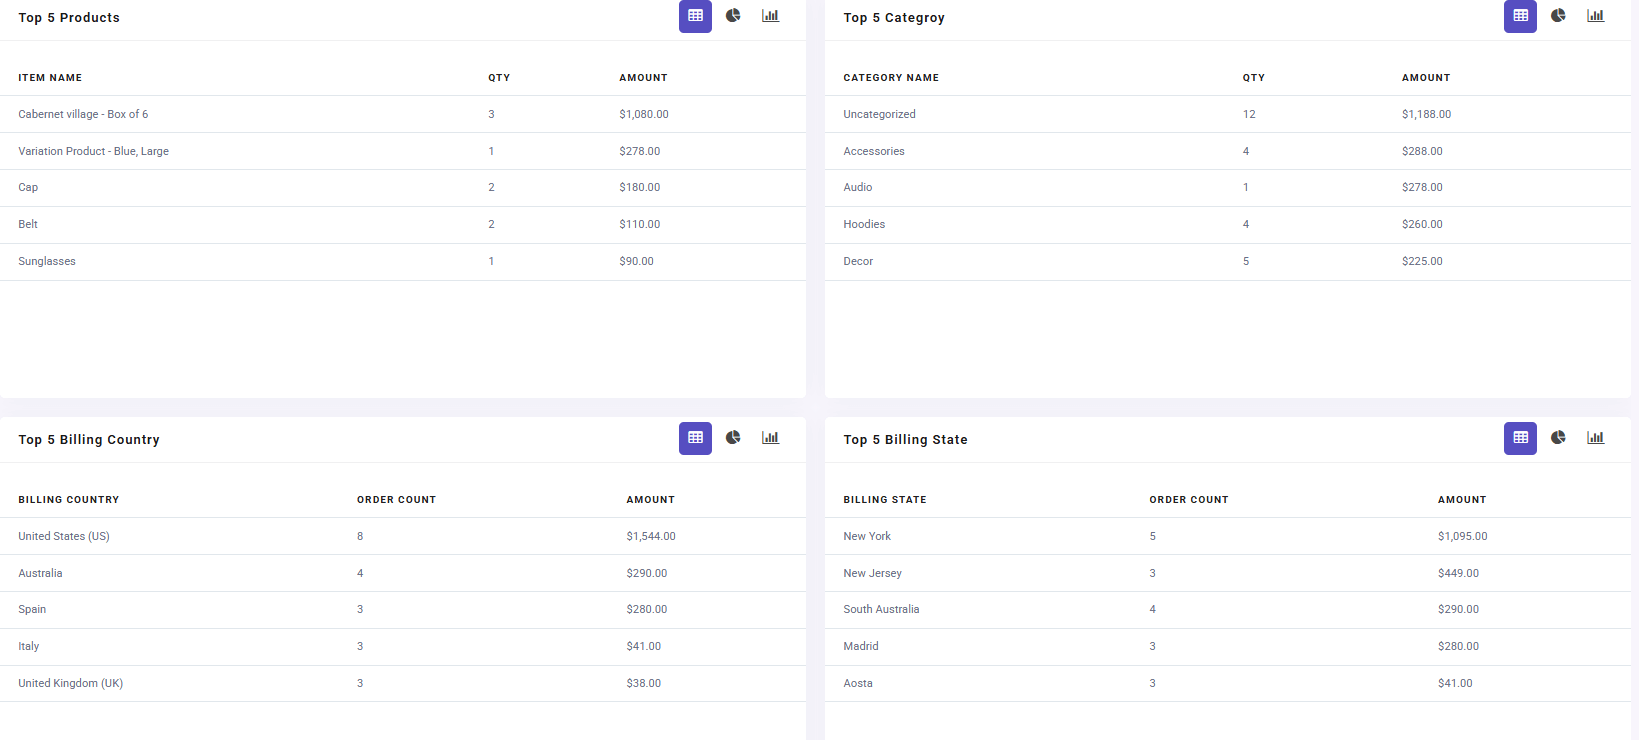
Task: Show Top 5 Billing State as bar chart
Action: (1595, 438)
